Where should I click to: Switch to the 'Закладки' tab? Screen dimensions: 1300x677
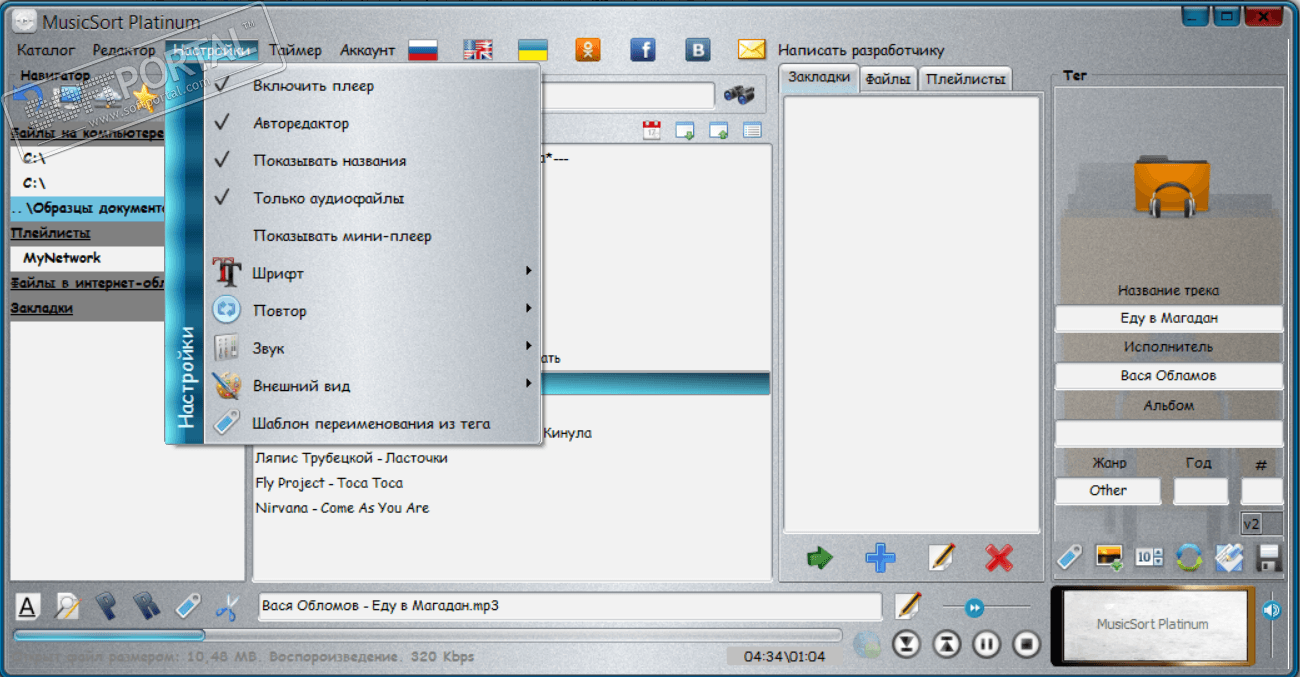pos(819,78)
